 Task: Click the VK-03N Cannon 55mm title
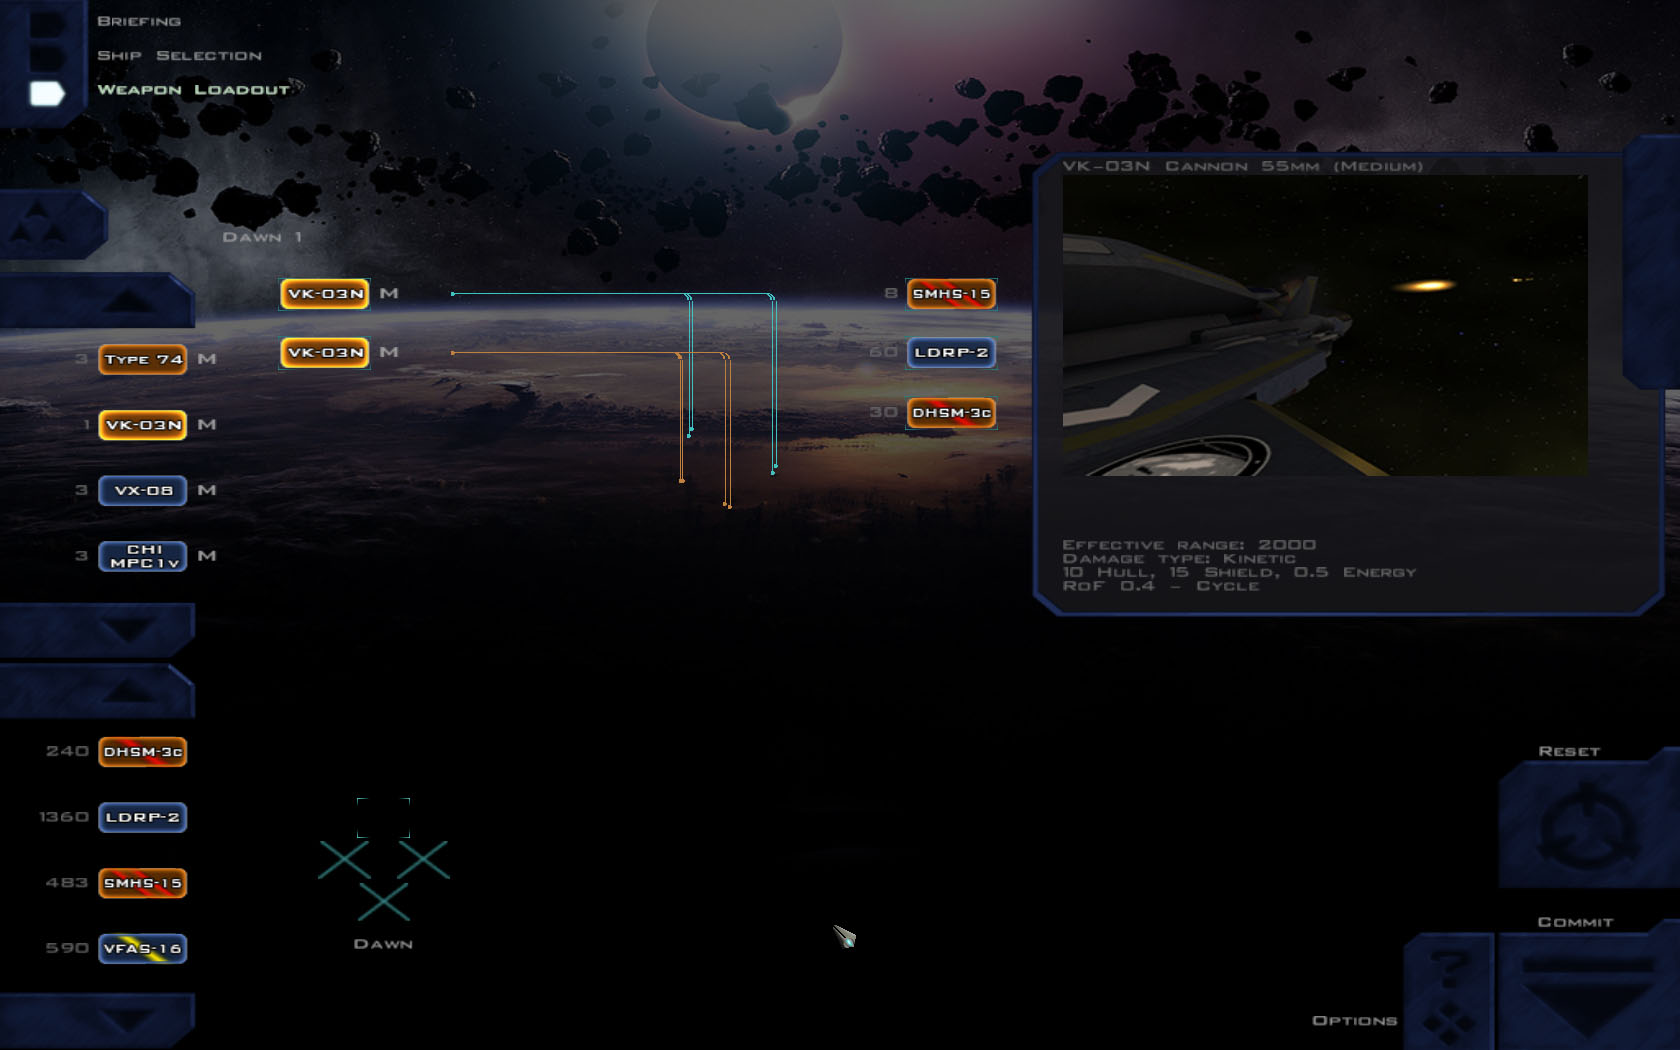click(x=1242, y=166)
